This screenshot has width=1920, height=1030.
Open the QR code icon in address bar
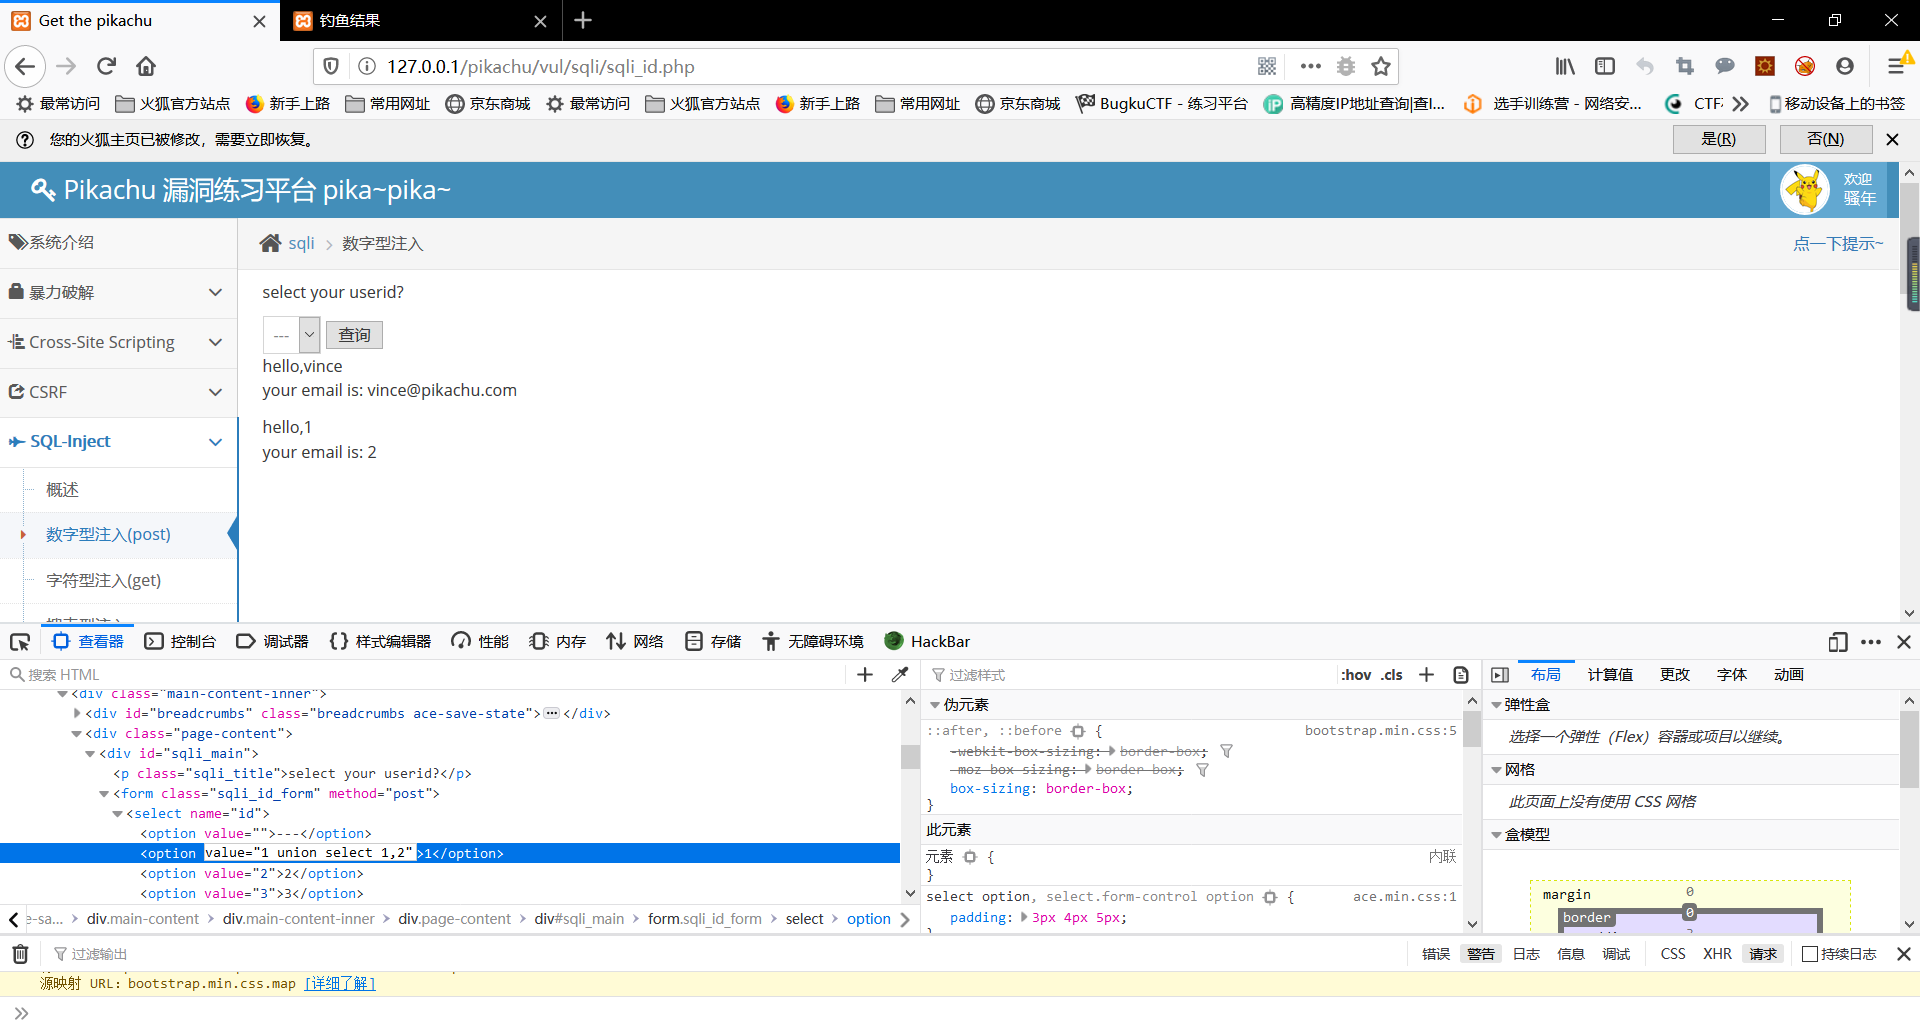point(1267,66)
